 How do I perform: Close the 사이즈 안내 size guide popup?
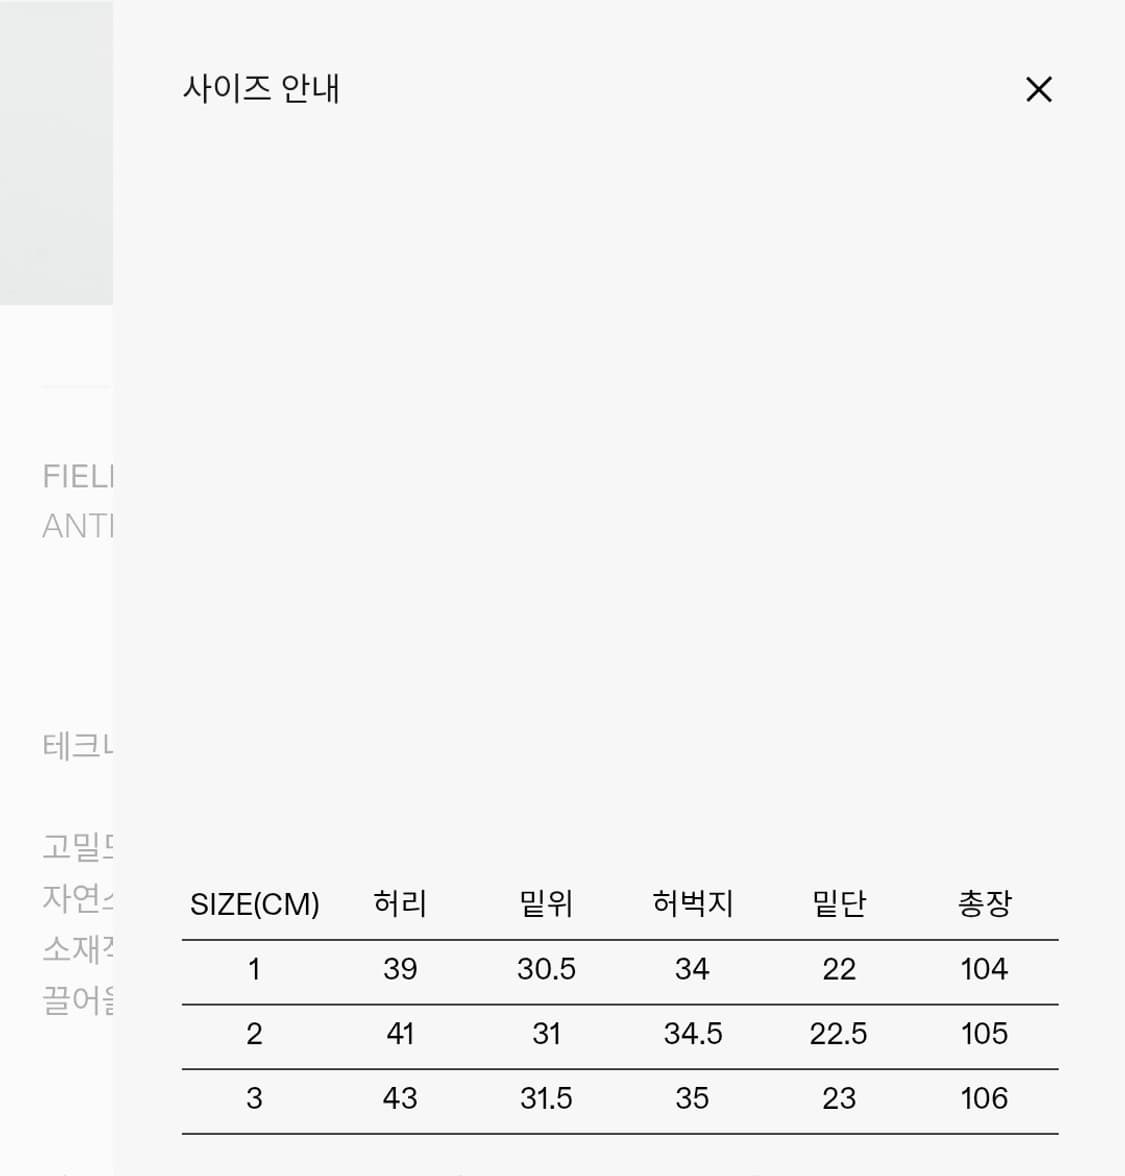click(1039, 89)
